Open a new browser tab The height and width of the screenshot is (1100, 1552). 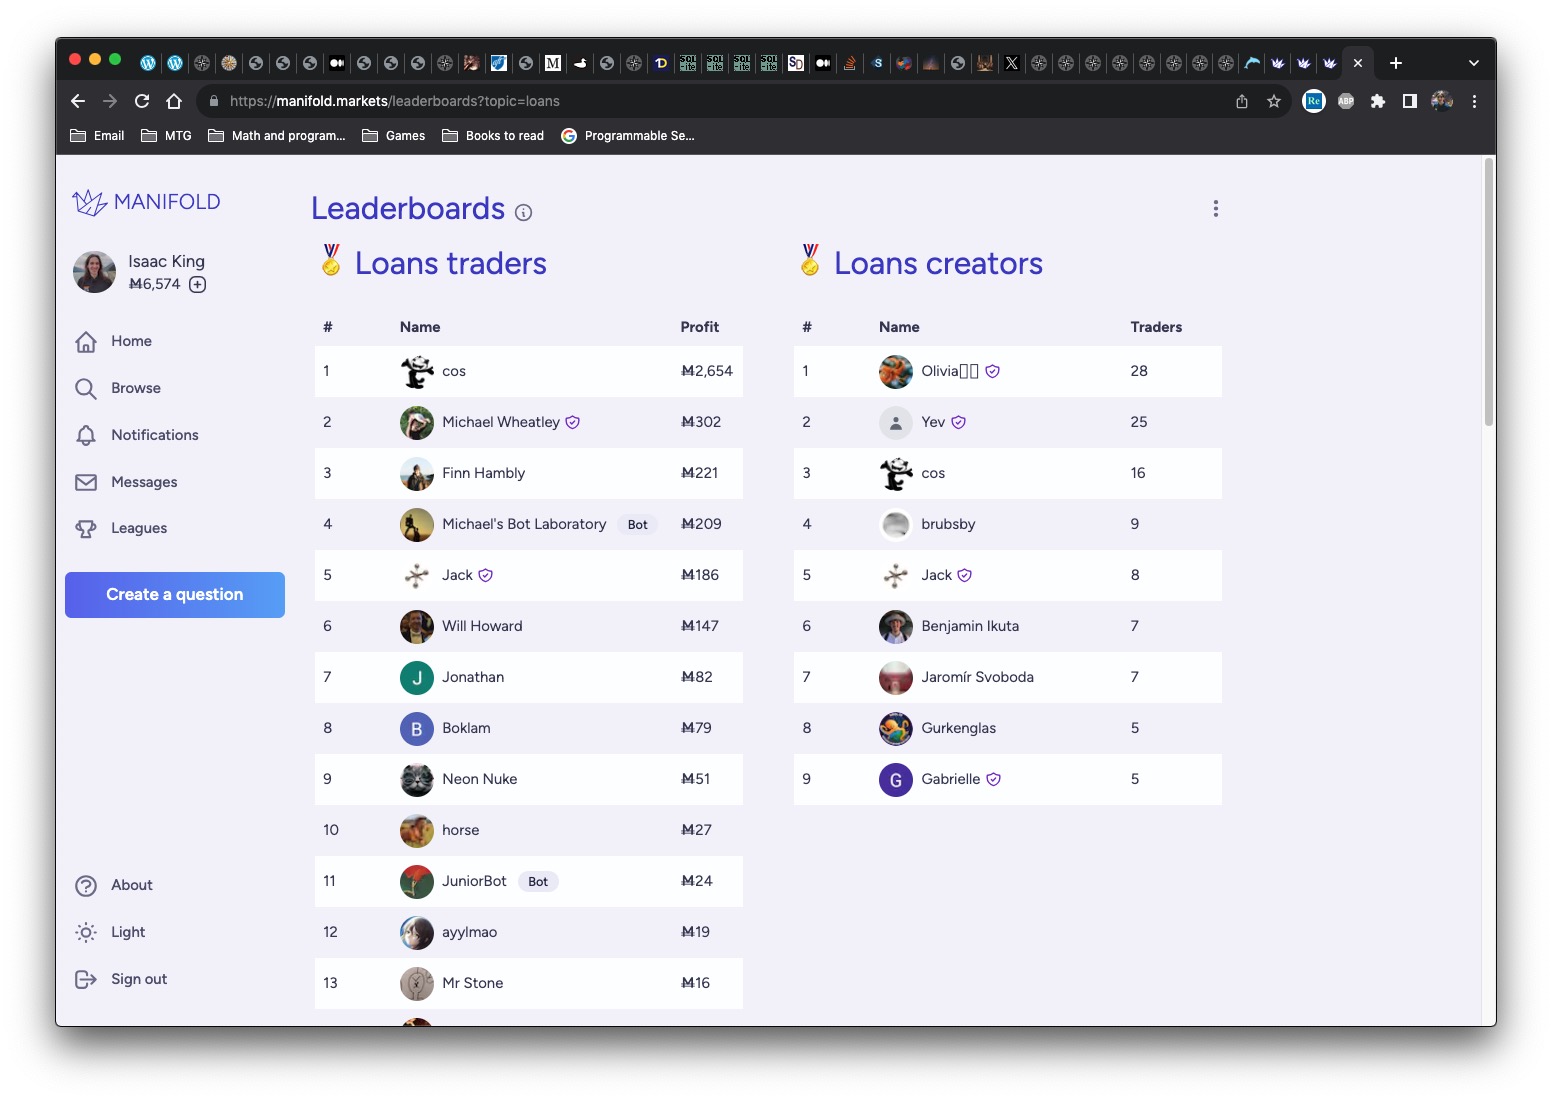pos(1396,63)
